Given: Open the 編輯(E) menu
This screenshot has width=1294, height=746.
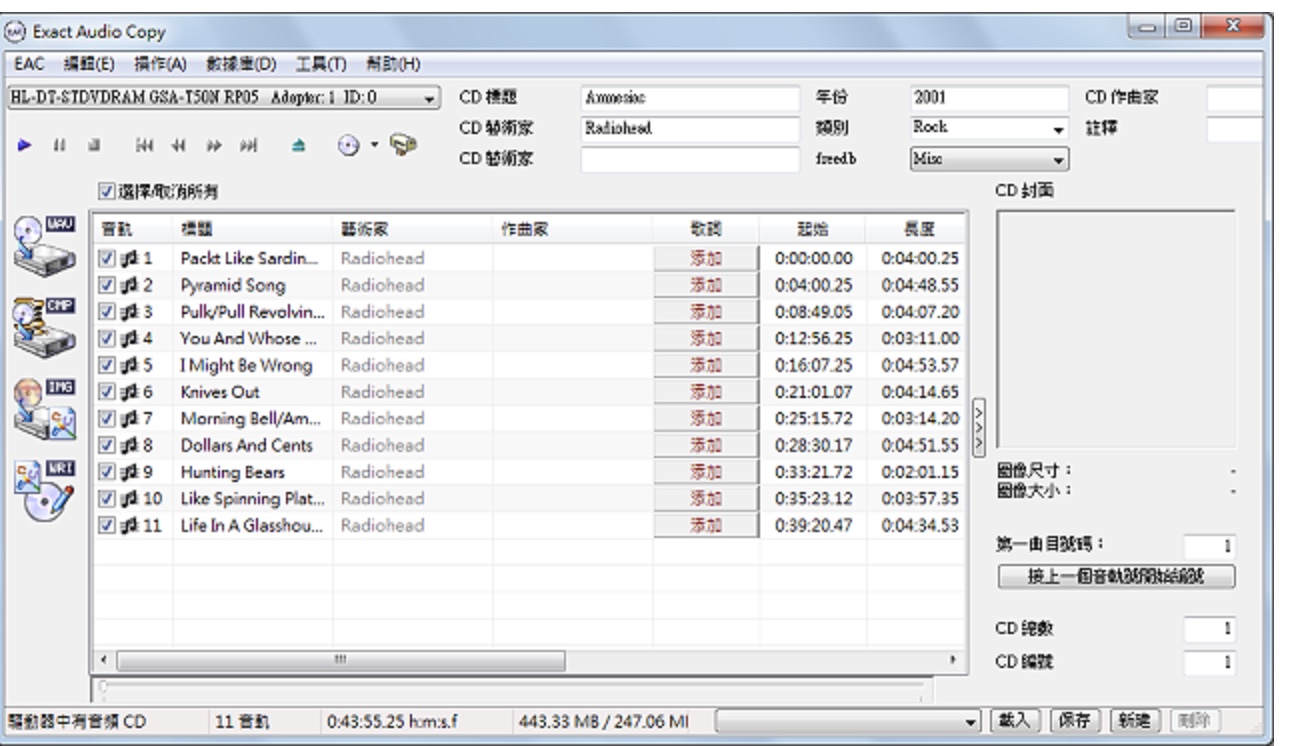Looking at the screenshot, I should (88, 64).
